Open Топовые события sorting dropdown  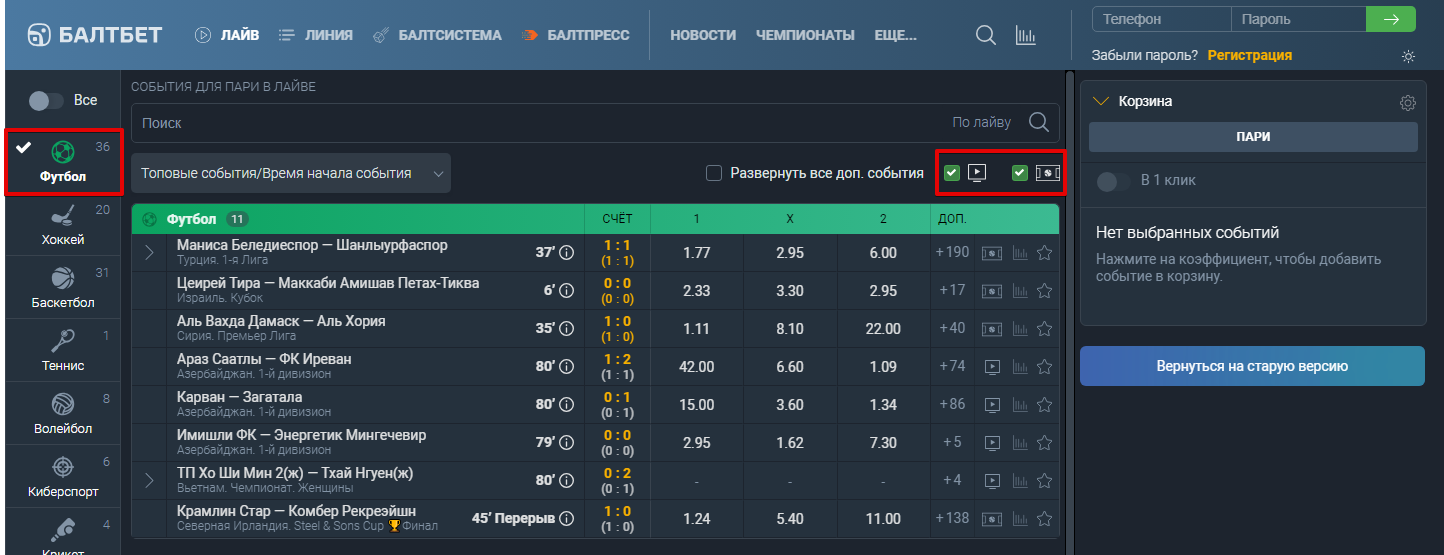[291, 173]
